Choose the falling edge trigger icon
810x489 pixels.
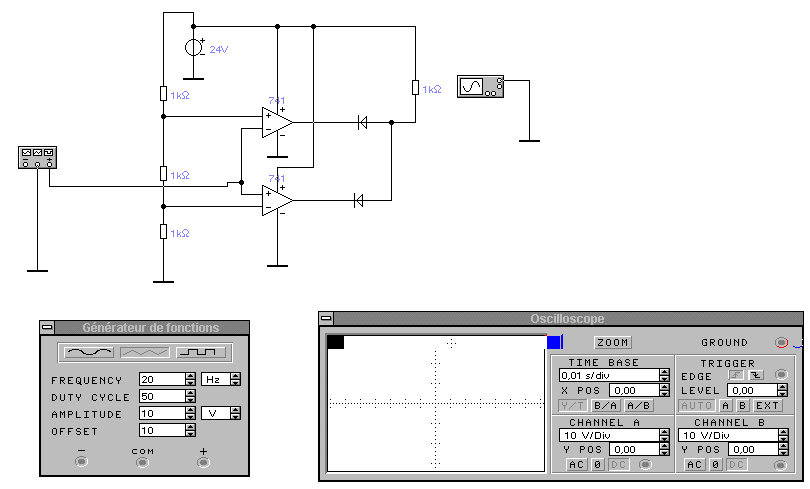tap(756, 376)
